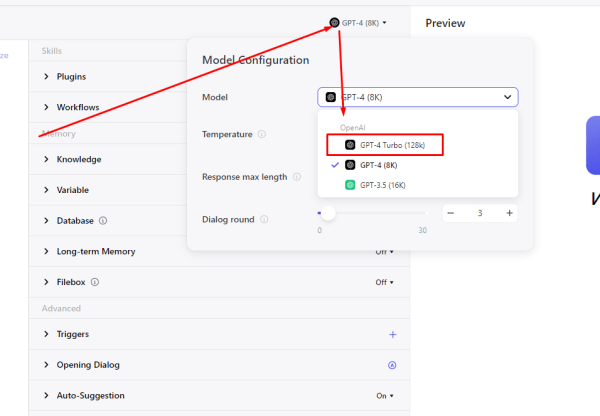Open the Model combo box

[418, 97]
